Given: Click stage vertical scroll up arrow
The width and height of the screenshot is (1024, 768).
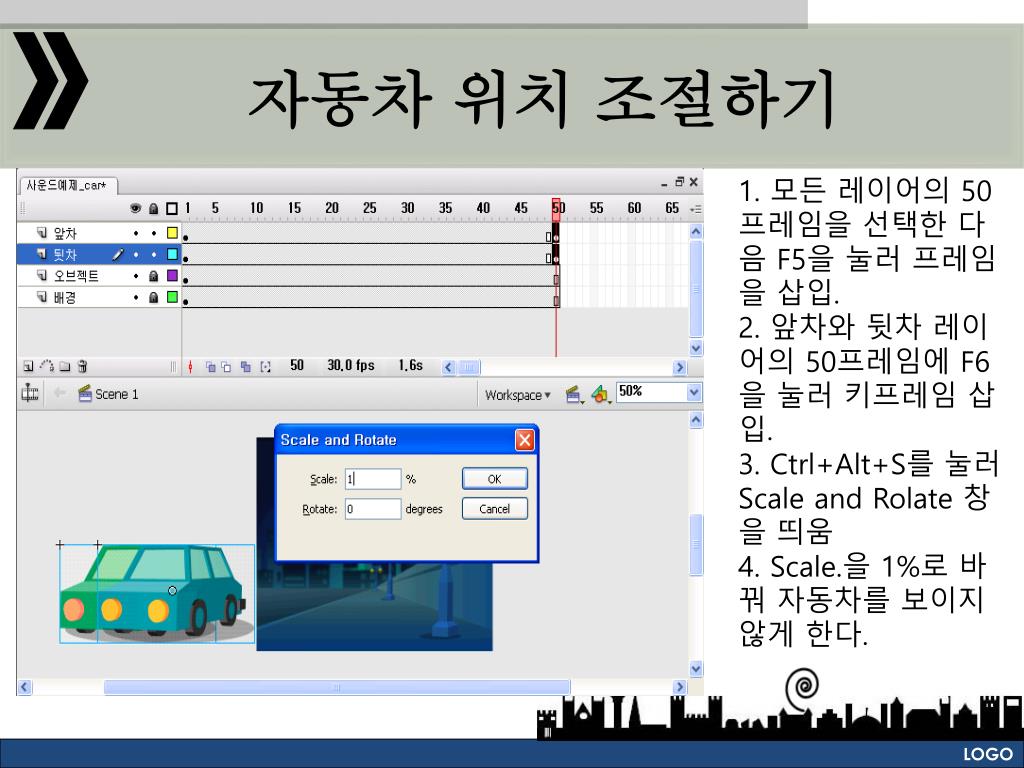Looking at the screenshot, I should [696, 421].
